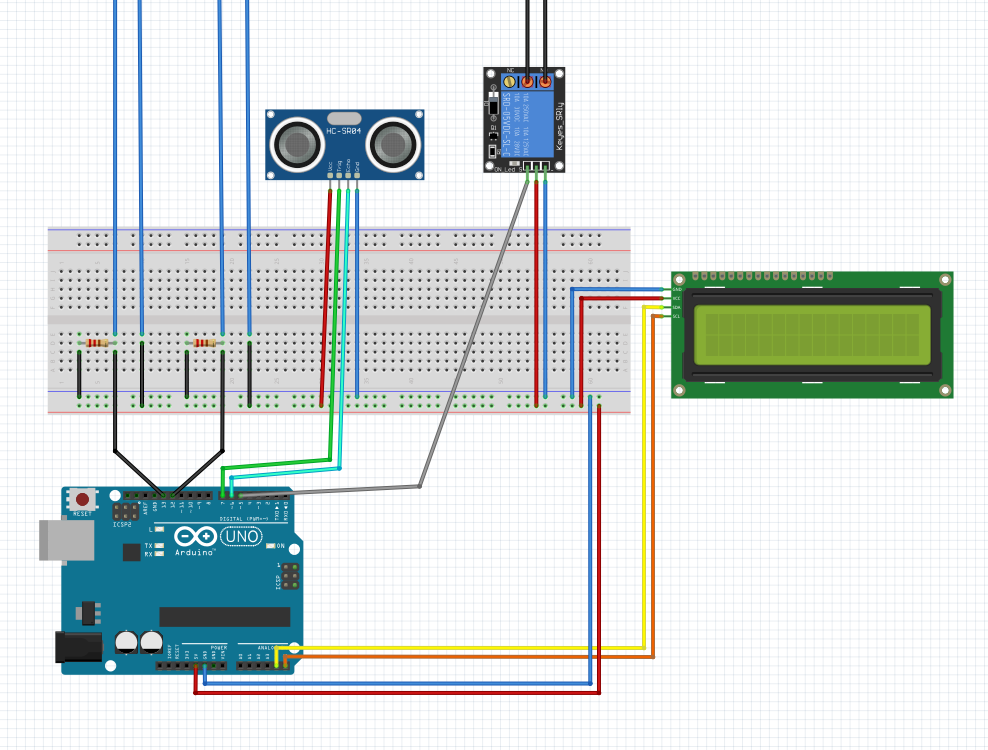Click the ICSP header near ON LED
This screenshot has width=988, height=750.
[290, 576]
